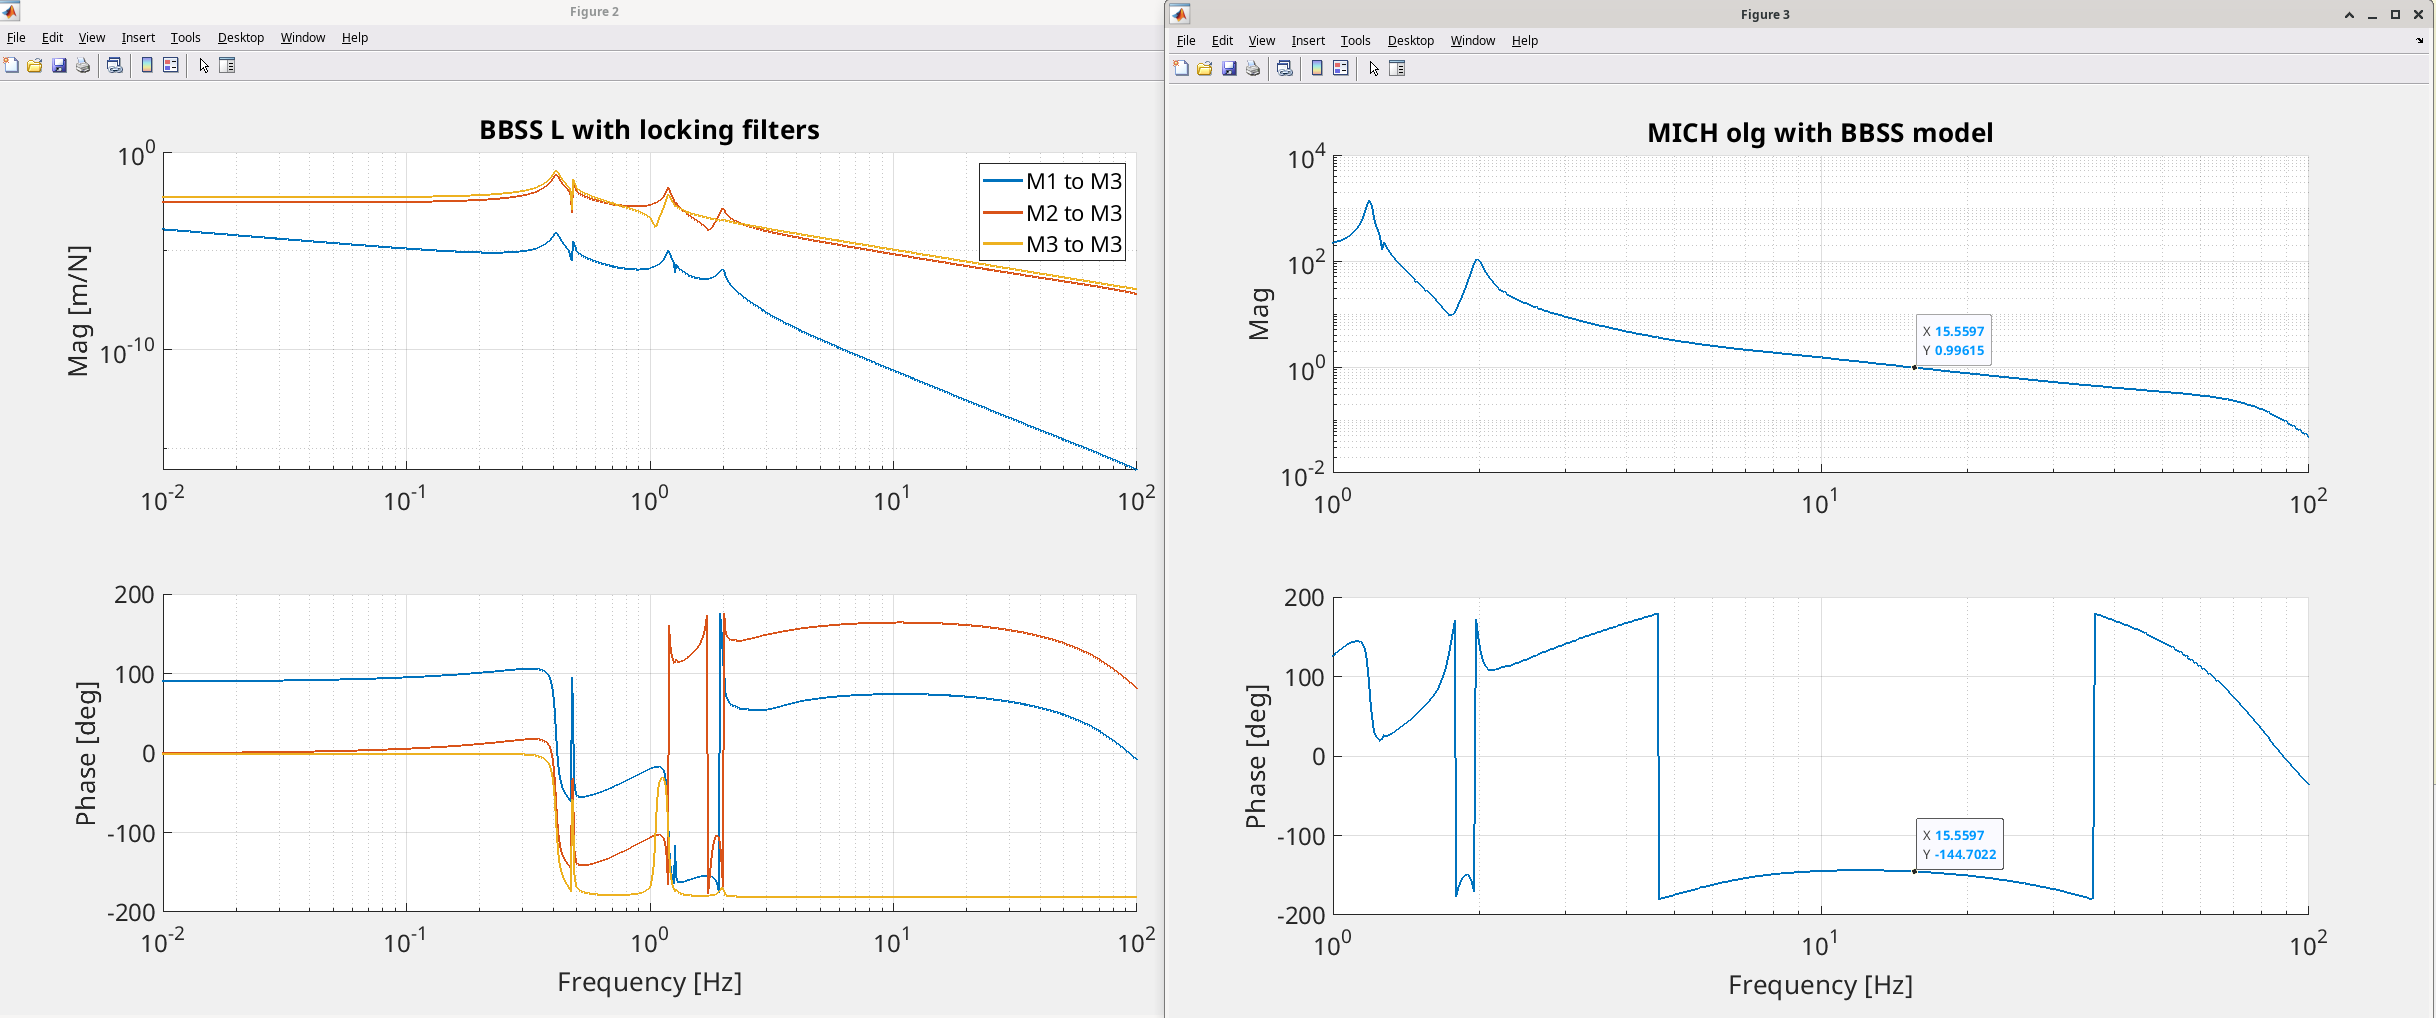Click the 'Figure 3' window title text
Screen dimensions: 2436x1018
click(1765, 15)
